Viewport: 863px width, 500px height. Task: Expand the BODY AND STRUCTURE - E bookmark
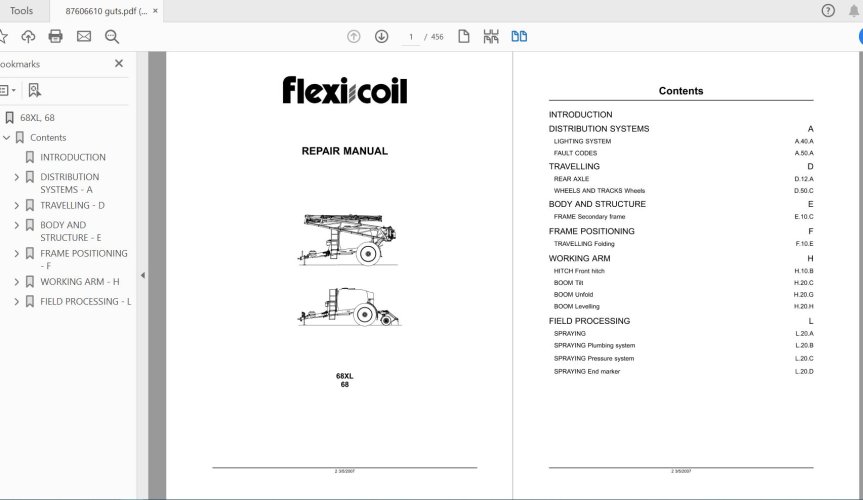[17, 225]
